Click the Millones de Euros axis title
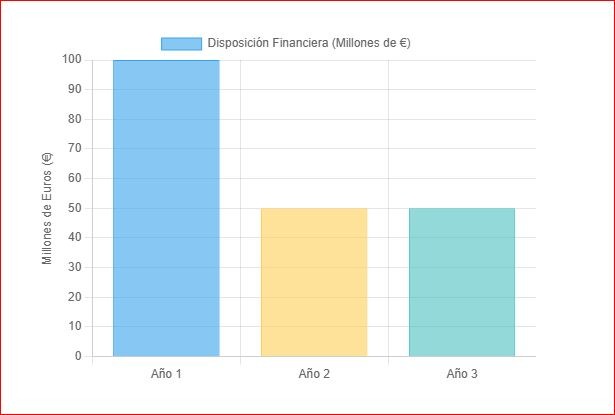The width and height of the screenshot is (615, 415). coord(47,208)
